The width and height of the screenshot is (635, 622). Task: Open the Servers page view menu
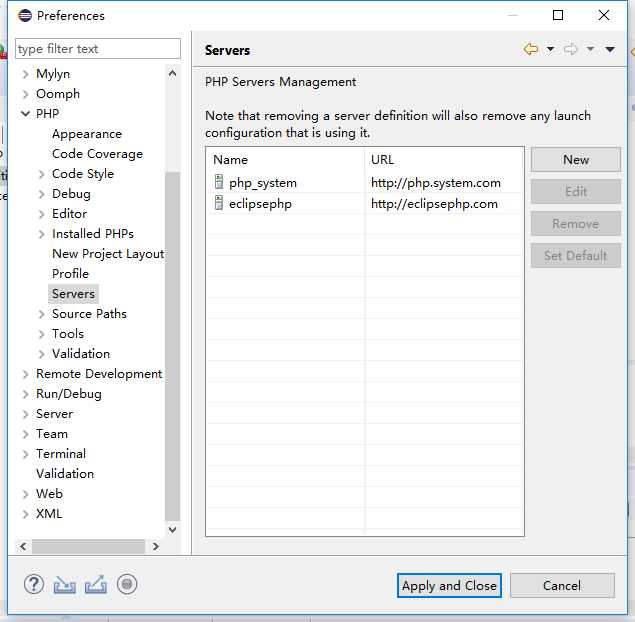pos(610,49)
